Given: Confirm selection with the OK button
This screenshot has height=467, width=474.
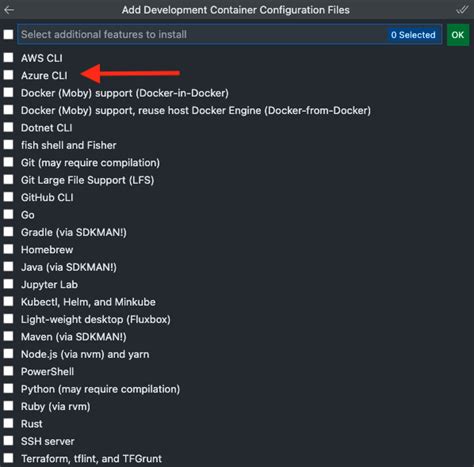Looking at the screenshot, I should click(458, 35).
